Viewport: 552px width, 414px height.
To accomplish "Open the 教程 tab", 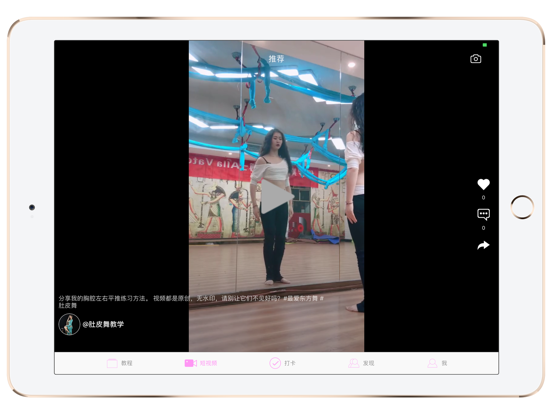I will click(120, 363).
